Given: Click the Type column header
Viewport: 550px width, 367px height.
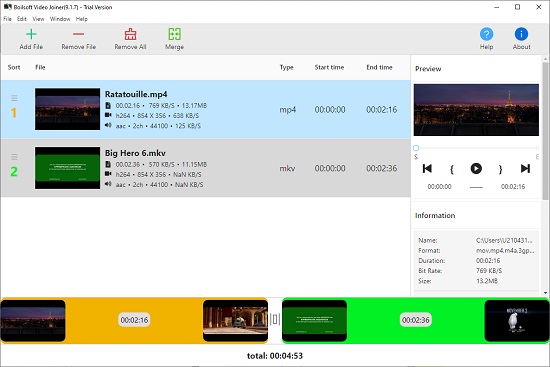Looking at the screenshot, I should point(287,67).
